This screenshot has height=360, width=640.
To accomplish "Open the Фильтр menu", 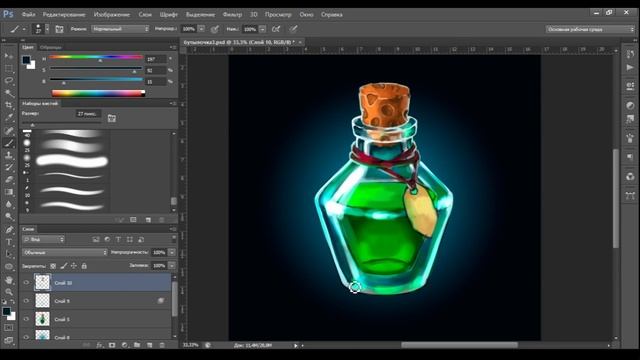I will pyautogui.click(x=232, y=14).
